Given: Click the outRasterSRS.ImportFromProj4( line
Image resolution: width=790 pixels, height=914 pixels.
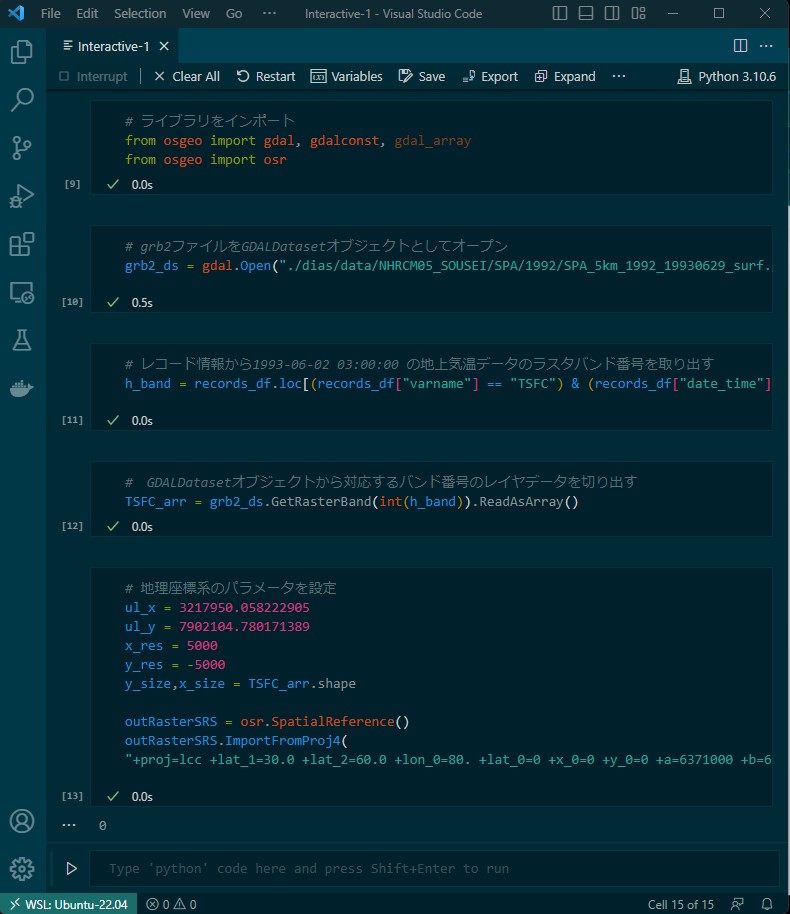Looking at the screenshot, I should click(236, 740).
